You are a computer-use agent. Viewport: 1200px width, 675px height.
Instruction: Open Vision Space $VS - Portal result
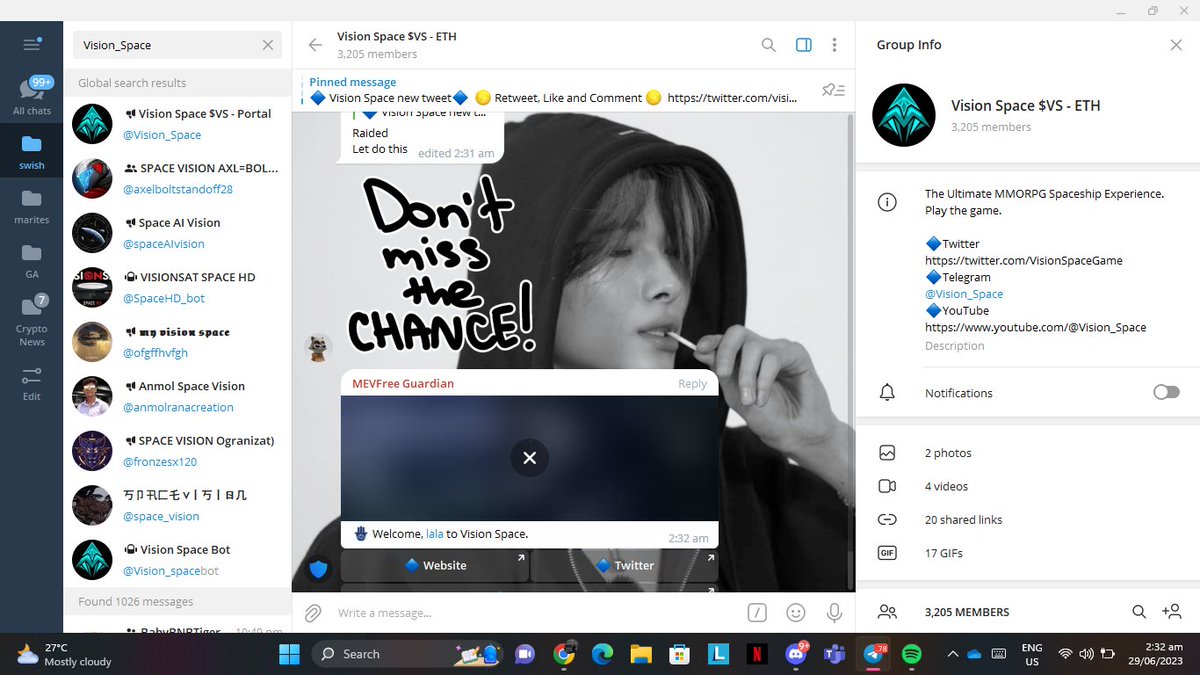coord(177,124)
